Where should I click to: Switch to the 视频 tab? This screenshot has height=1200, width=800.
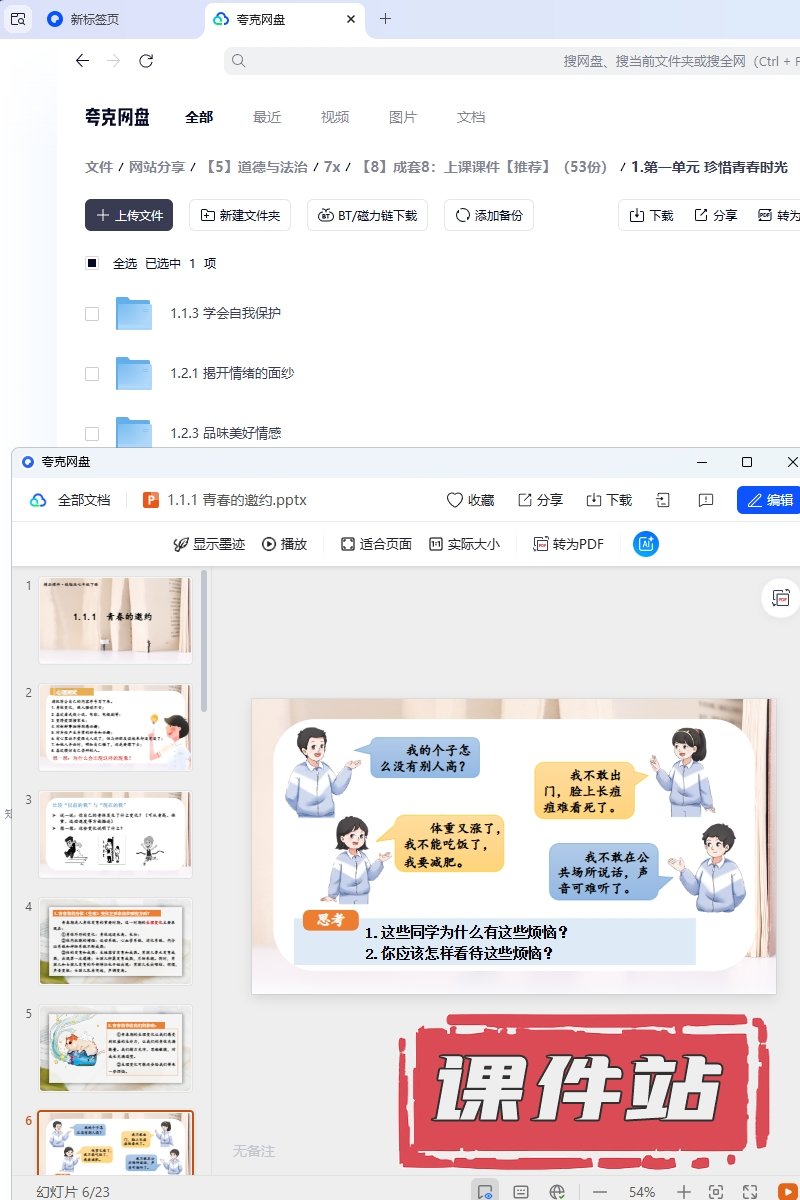(x=335, y=117)
